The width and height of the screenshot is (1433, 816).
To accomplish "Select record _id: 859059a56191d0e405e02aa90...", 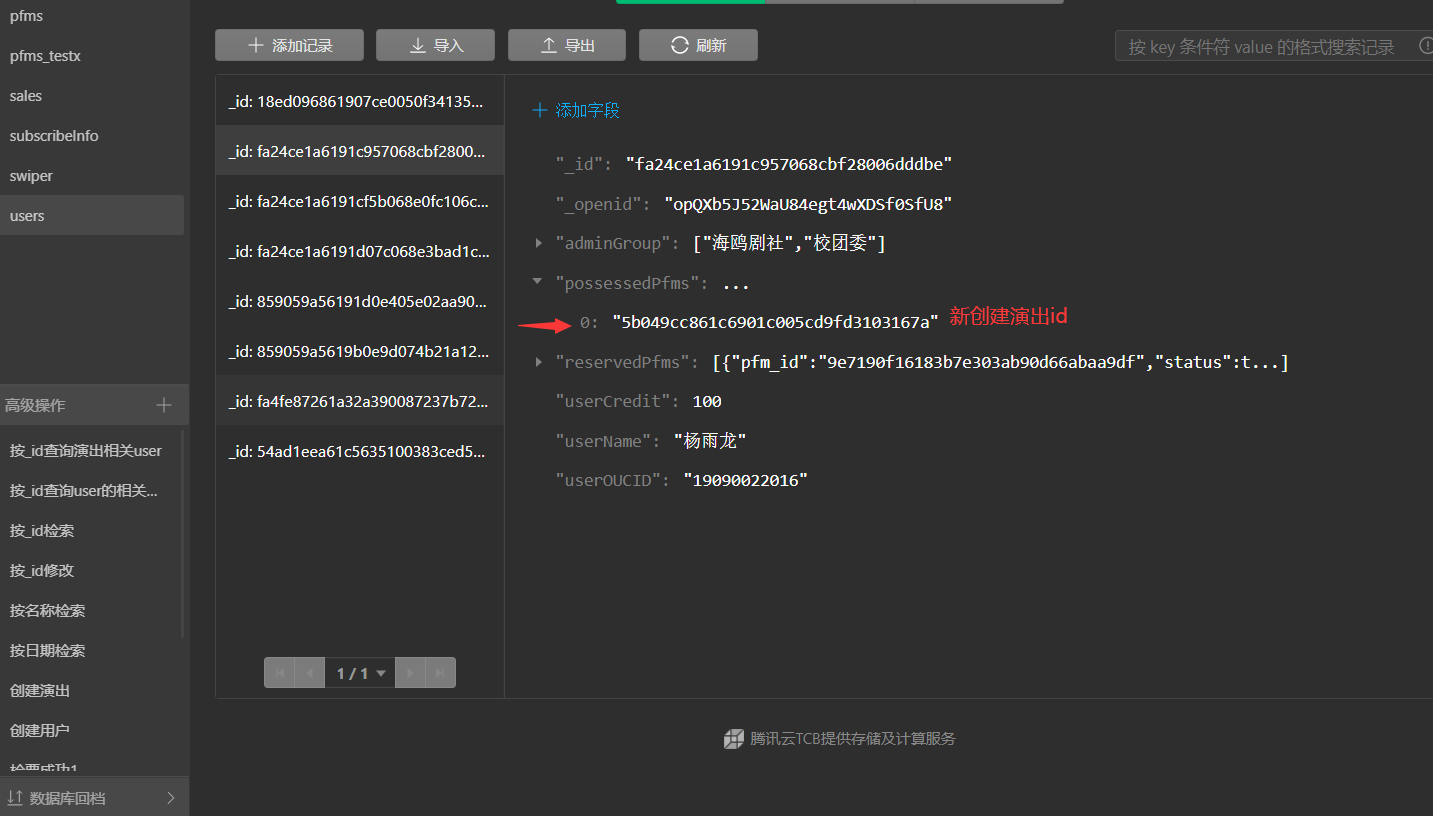I will 360,301.
